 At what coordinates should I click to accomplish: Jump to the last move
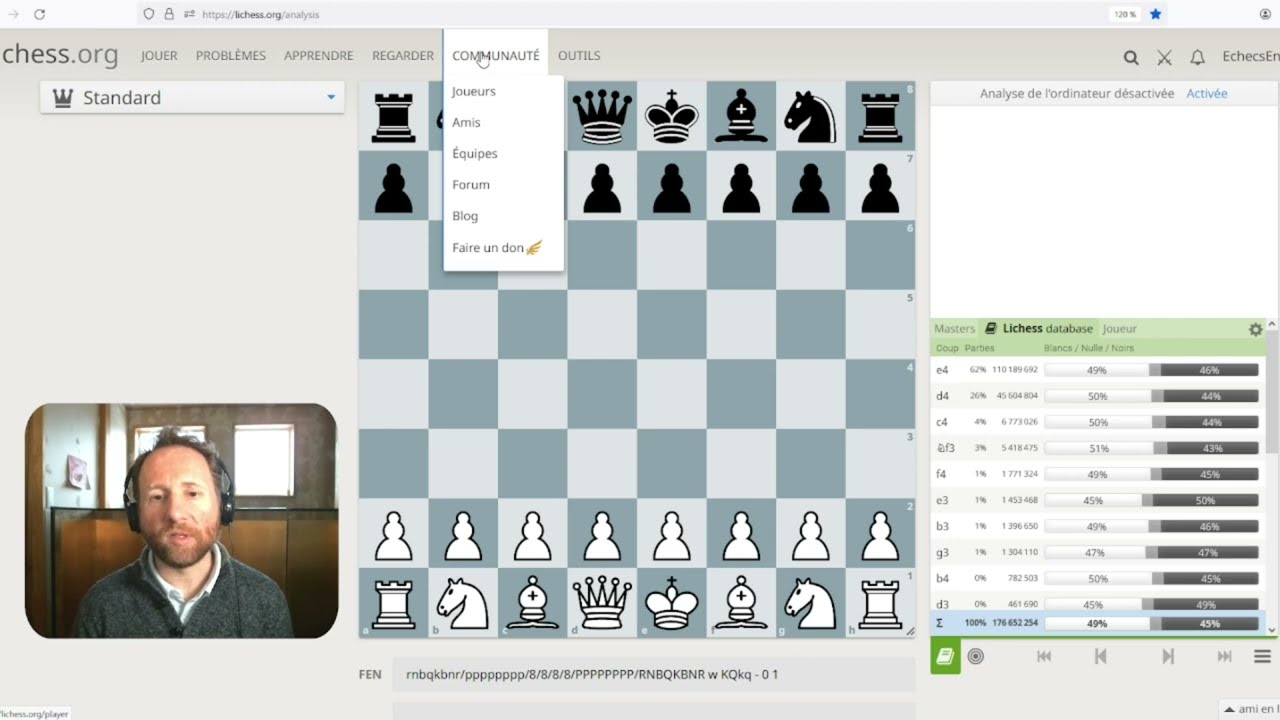tap(1224, 656)
